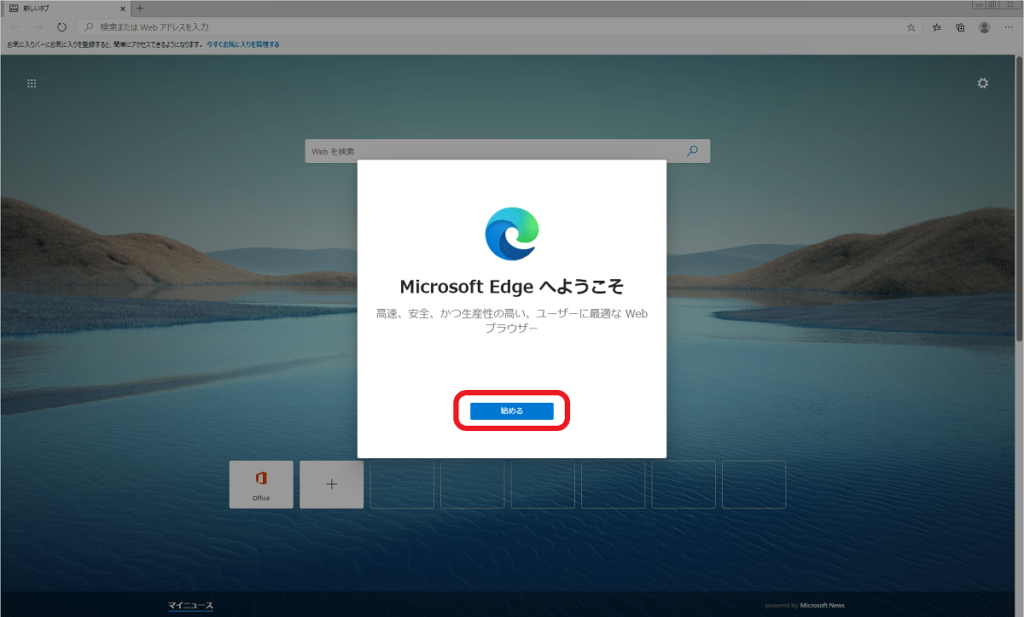Click the powered by Microsoft News label

(x=805, y=605)
